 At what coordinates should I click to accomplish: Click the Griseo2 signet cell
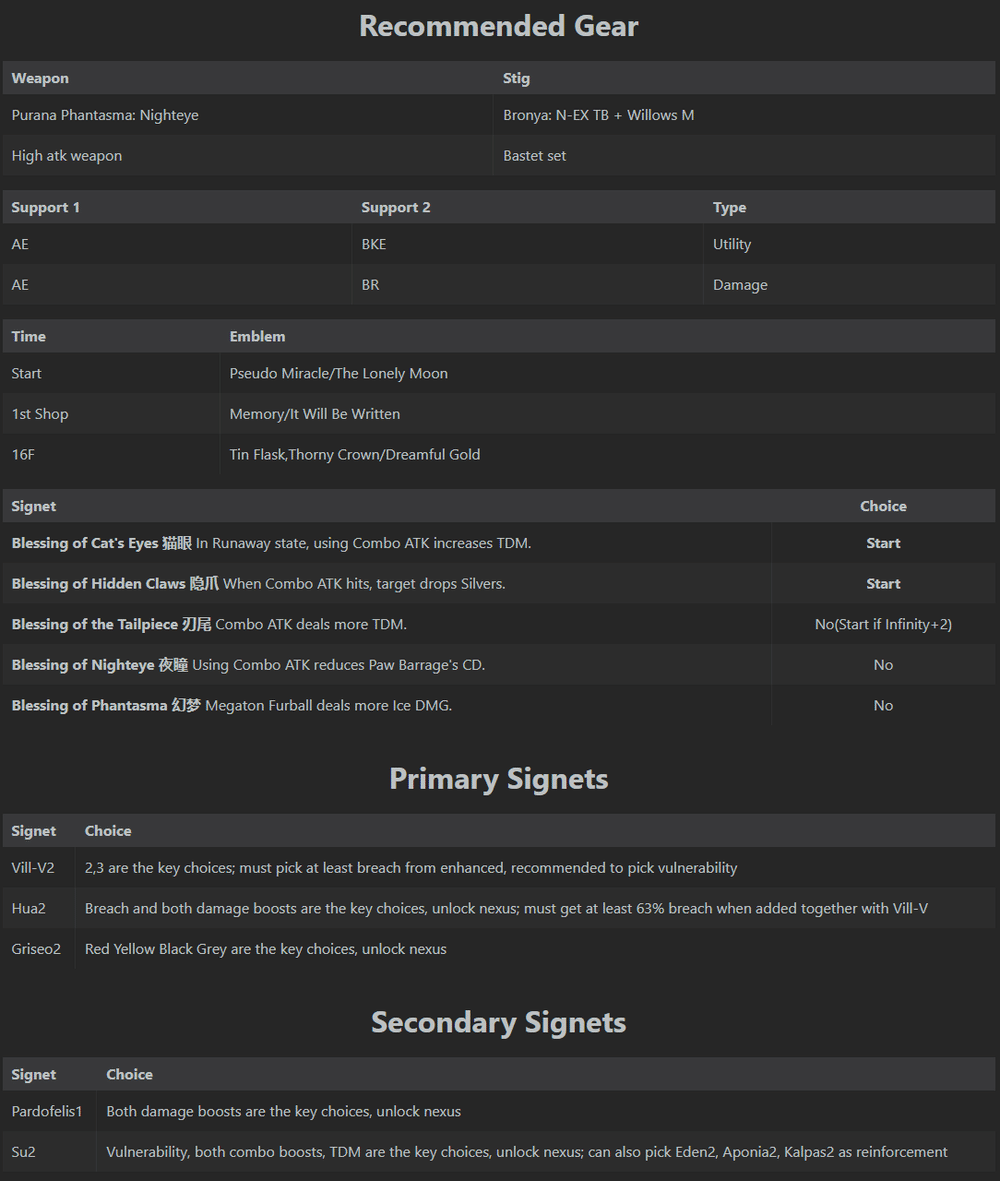(36, 949)
